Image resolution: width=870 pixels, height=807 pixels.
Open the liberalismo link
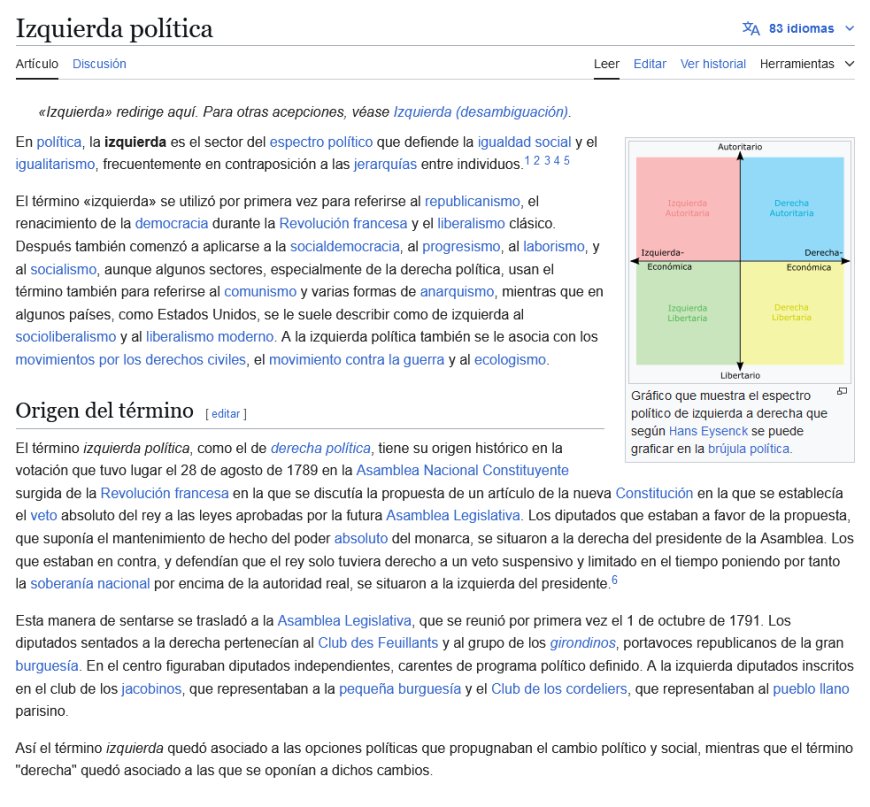[471, 223]
